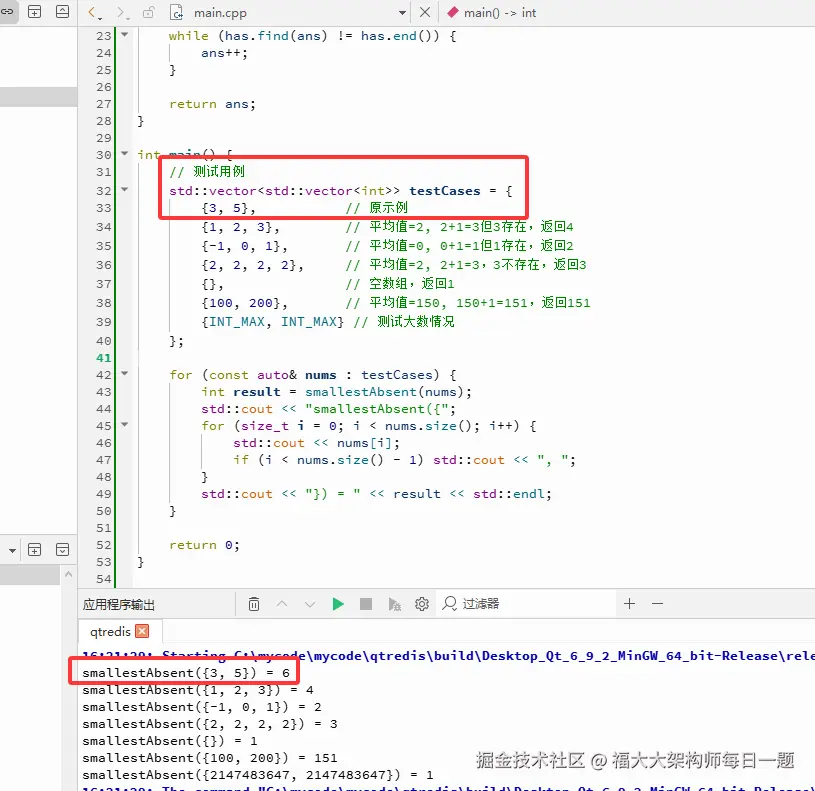Screen dimensions: 815x791
Task: Click the lower-left sidebar split-add icon
Action: [34, 549]
